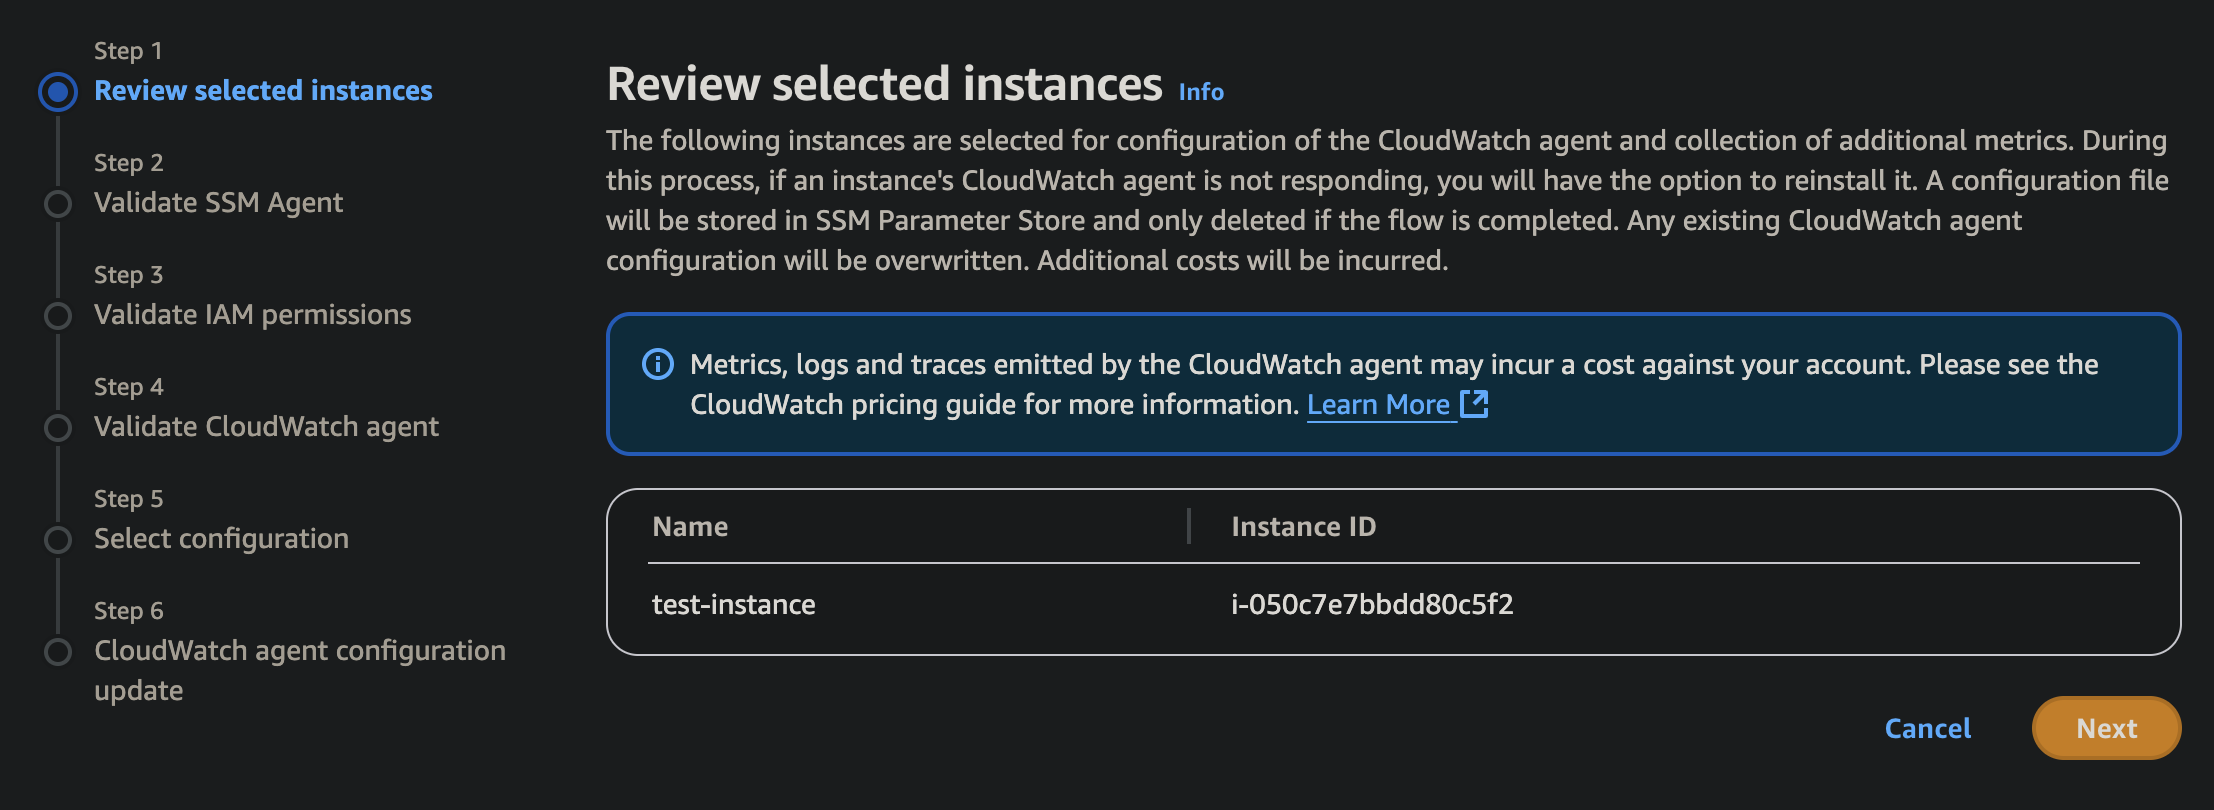This screenshot has width=2214, height=810.
Task: Click the info circle icon in the banner
Action: [x=657, y=364]
